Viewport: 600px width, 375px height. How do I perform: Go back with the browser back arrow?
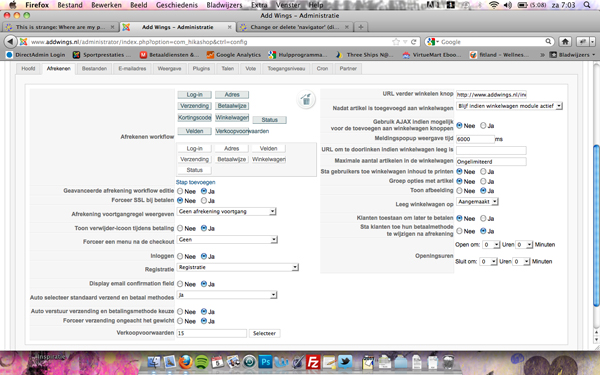11,42
